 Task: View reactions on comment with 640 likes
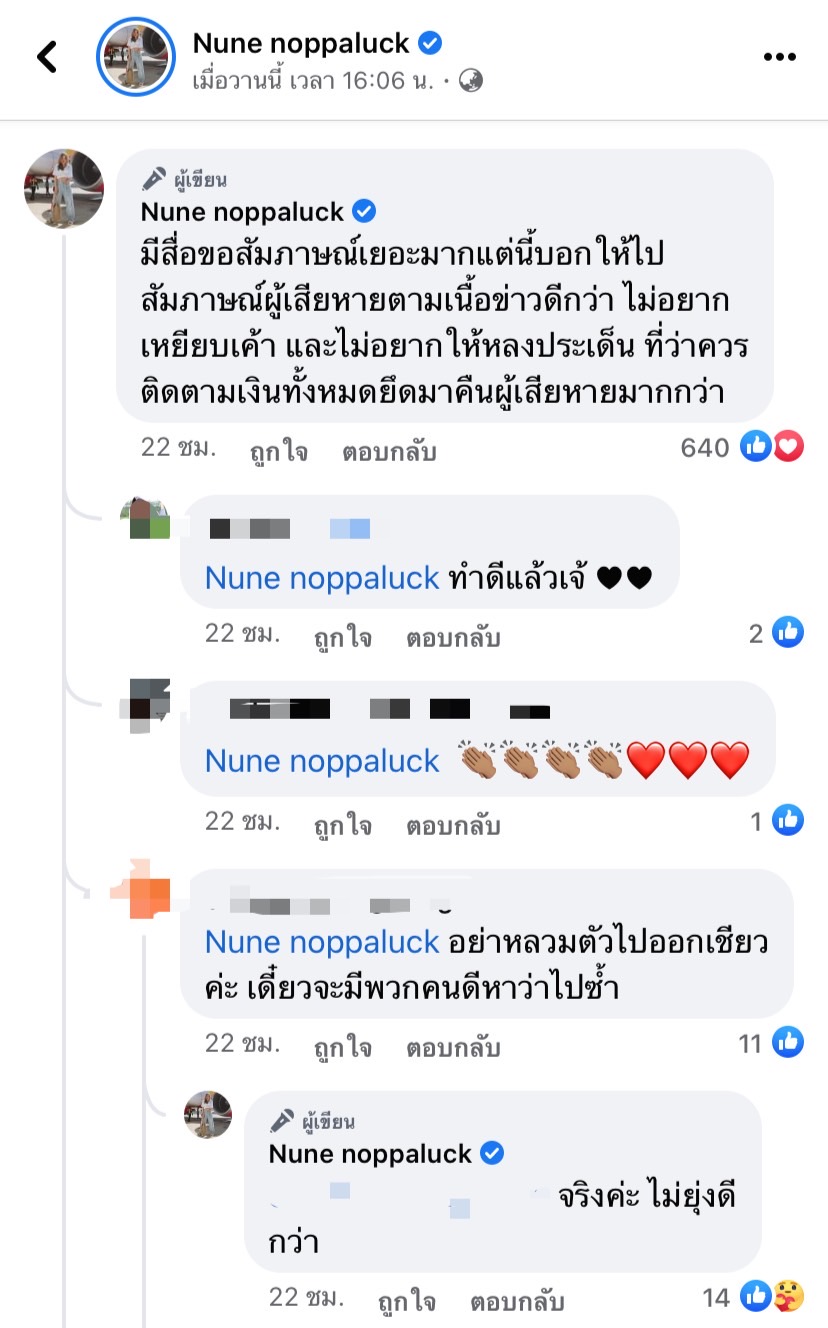click(772, 447)
